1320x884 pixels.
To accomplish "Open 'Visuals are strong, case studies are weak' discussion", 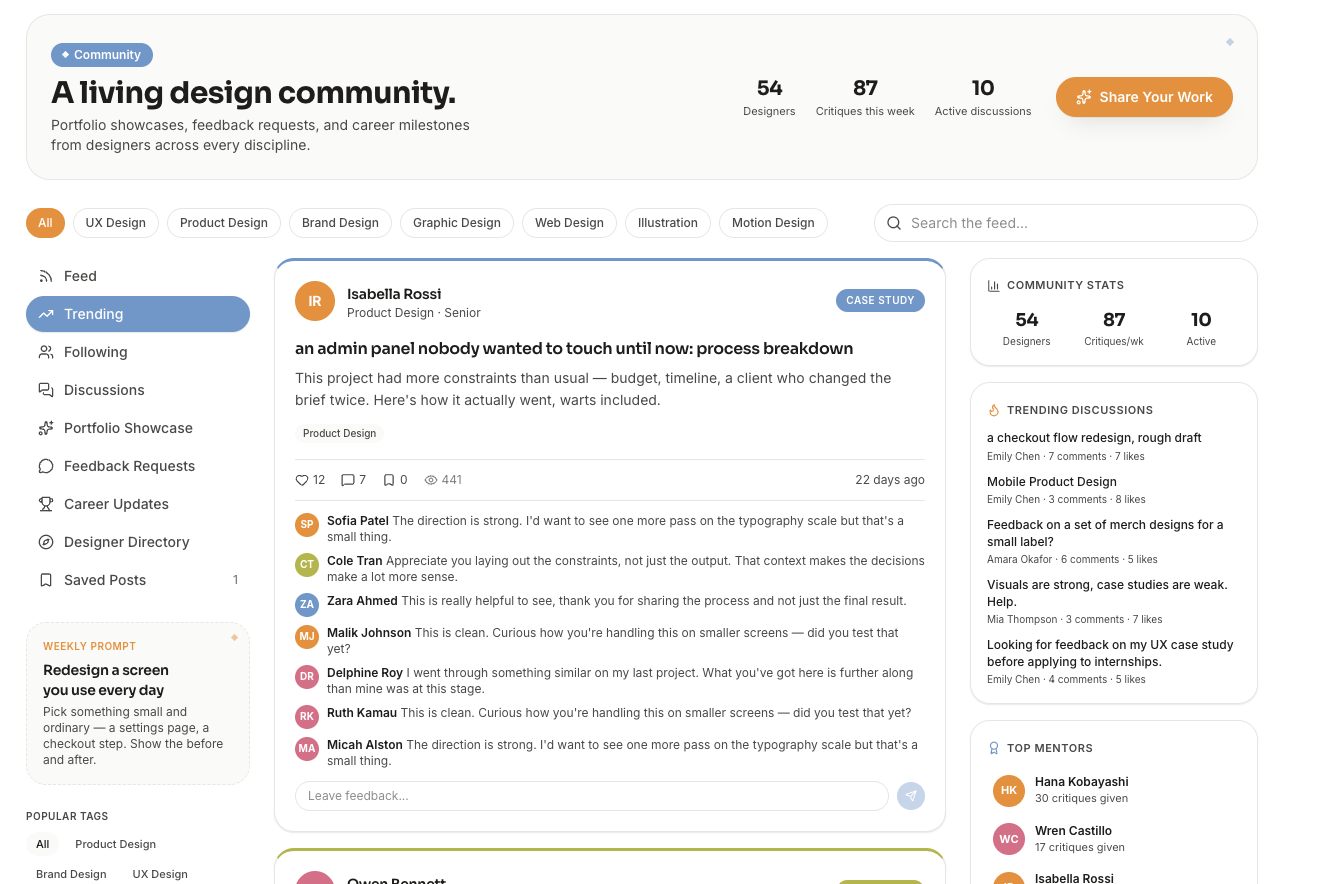I will pos(1107,593).
